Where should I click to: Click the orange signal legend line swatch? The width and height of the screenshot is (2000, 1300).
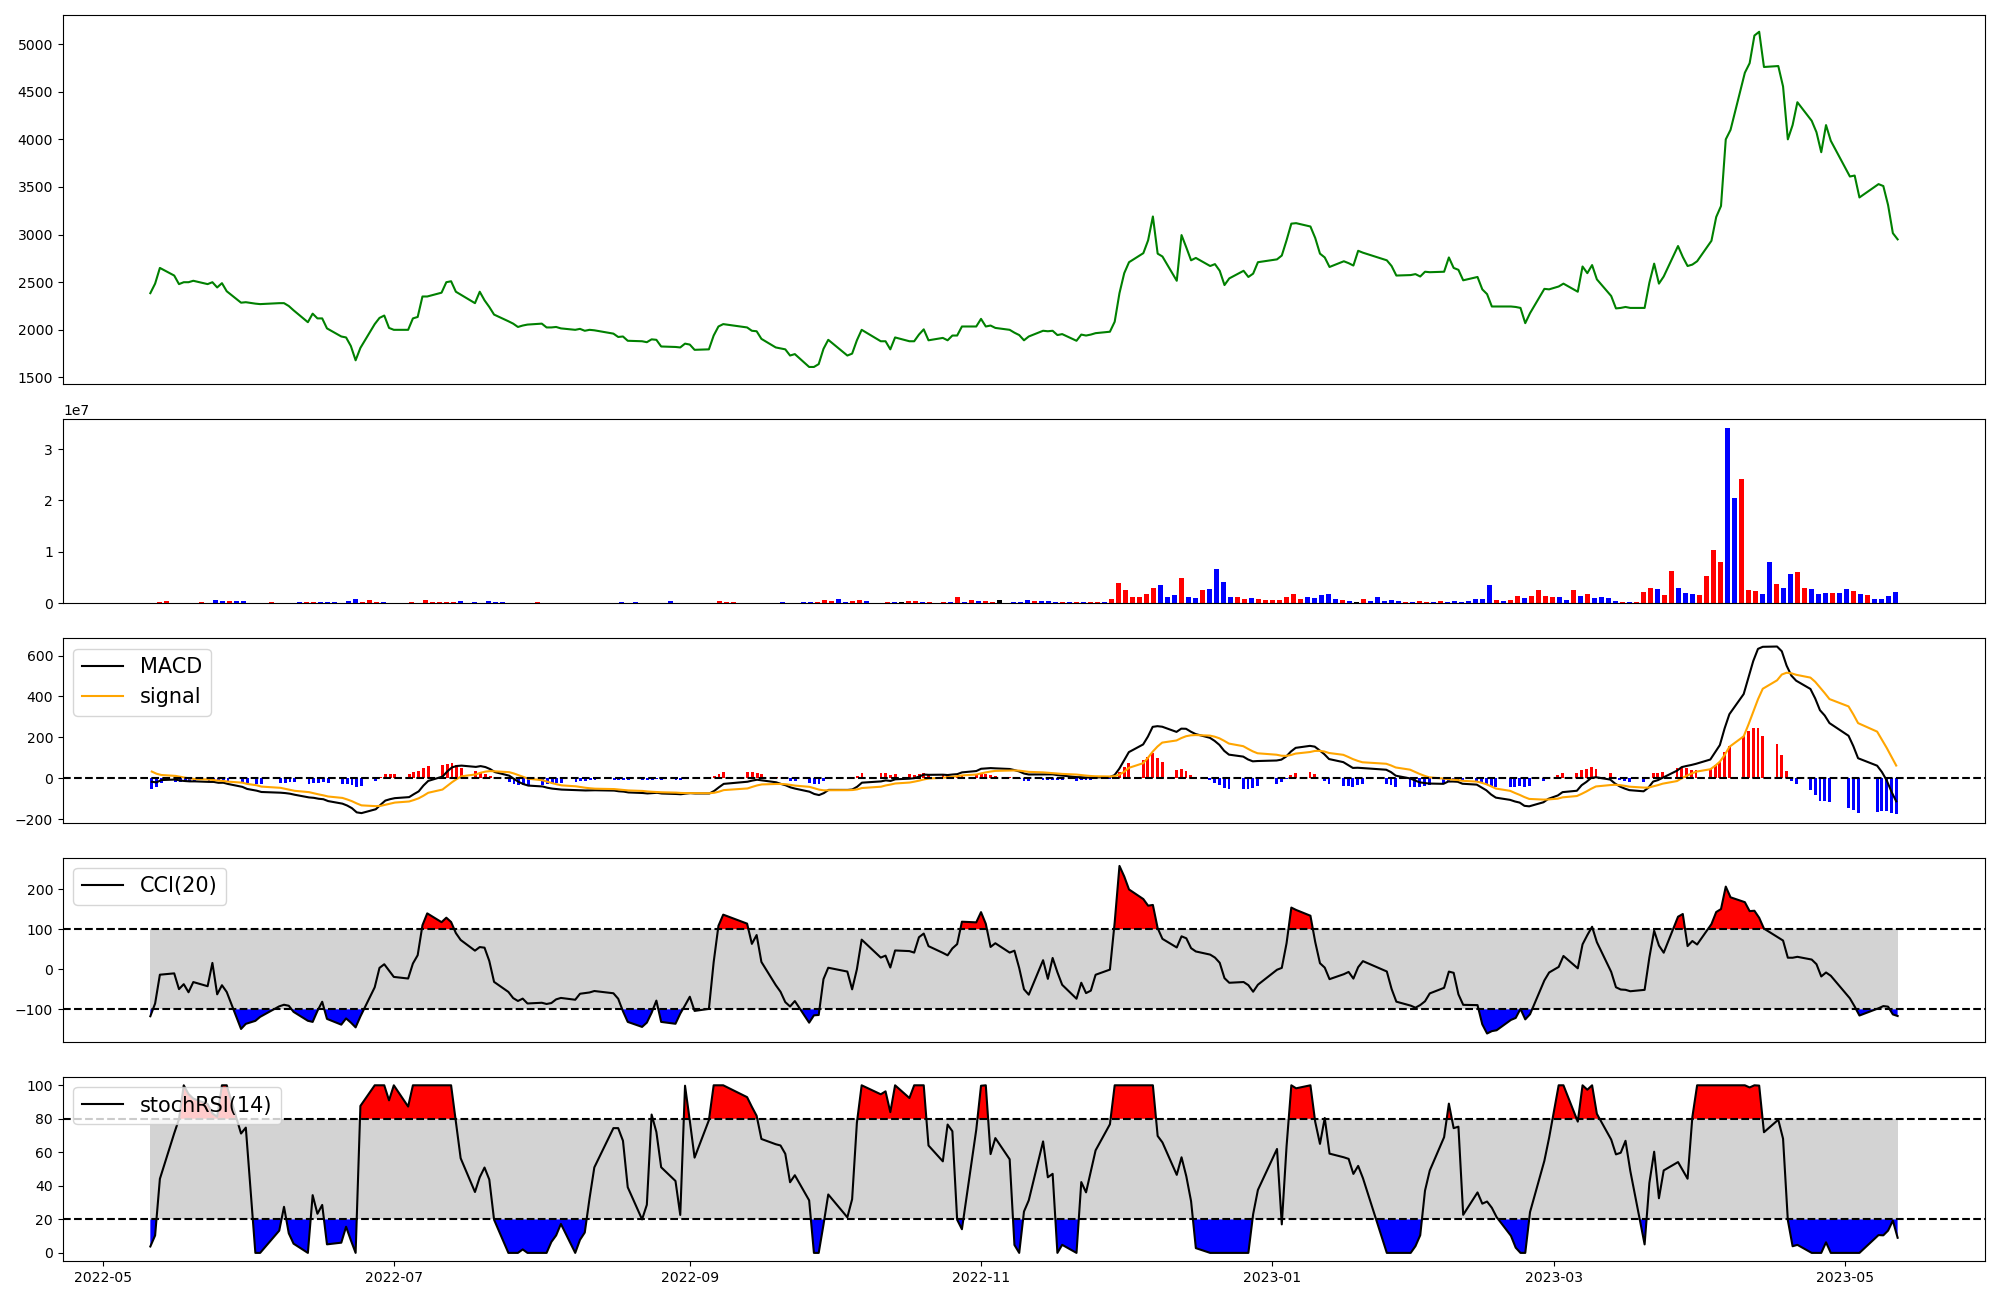102,696
